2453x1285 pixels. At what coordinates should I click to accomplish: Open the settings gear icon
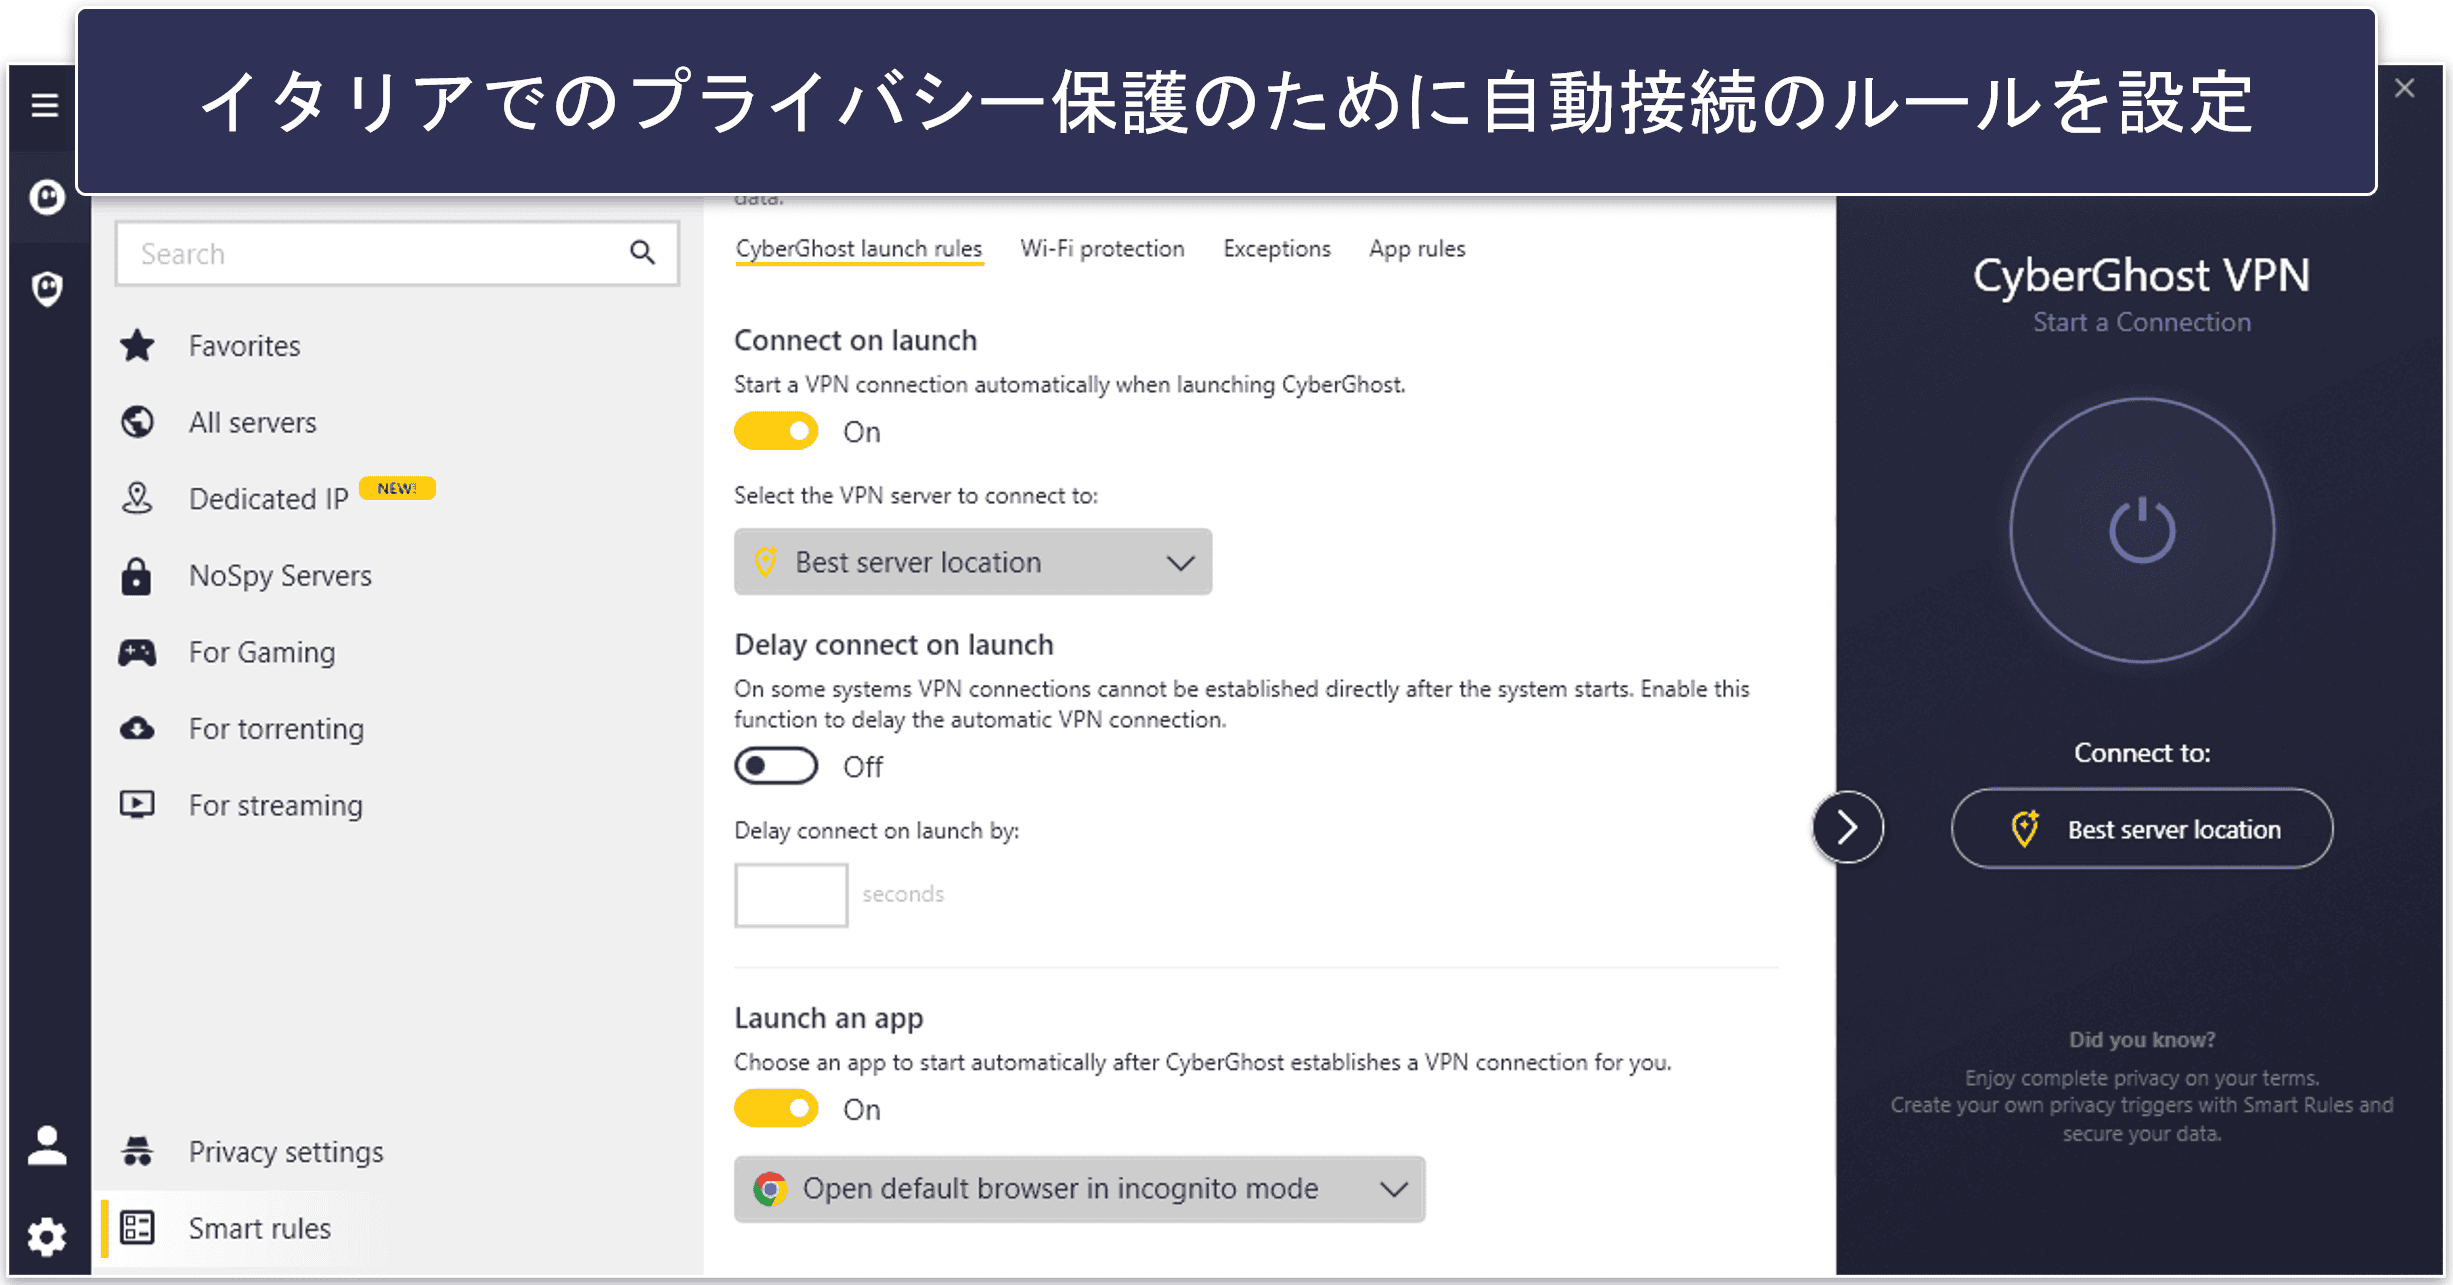47,1237
